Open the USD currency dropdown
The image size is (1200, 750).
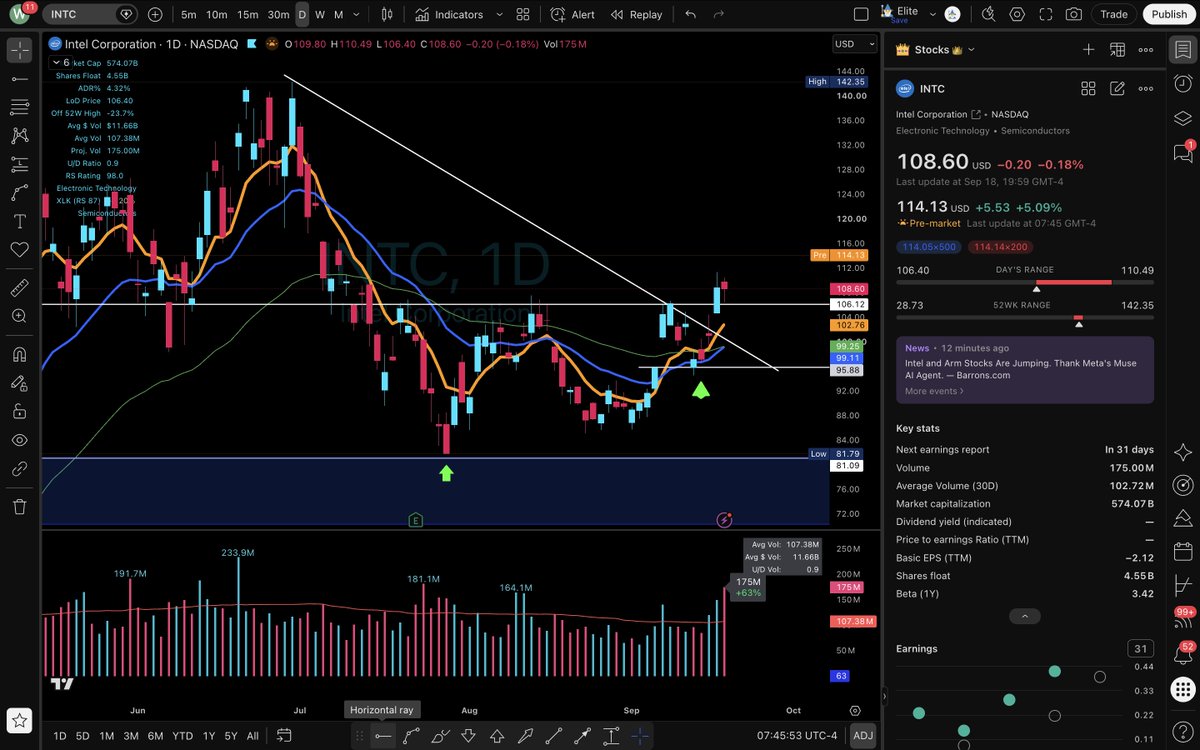(x=856, y=44)
